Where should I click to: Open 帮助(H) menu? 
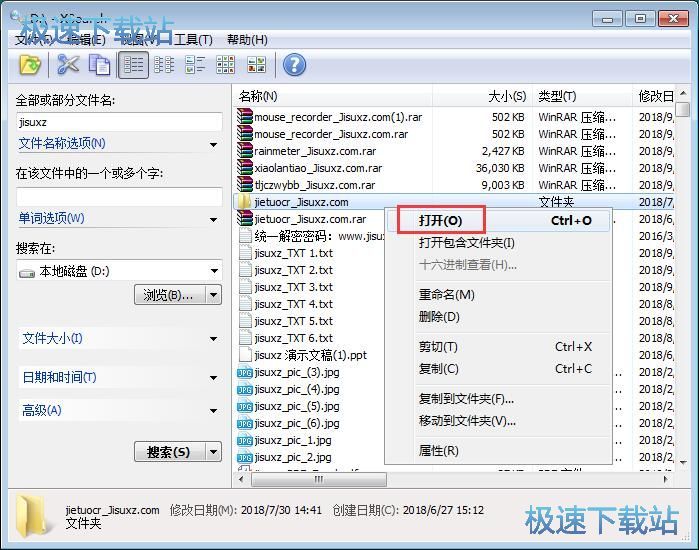click(247, 40)
